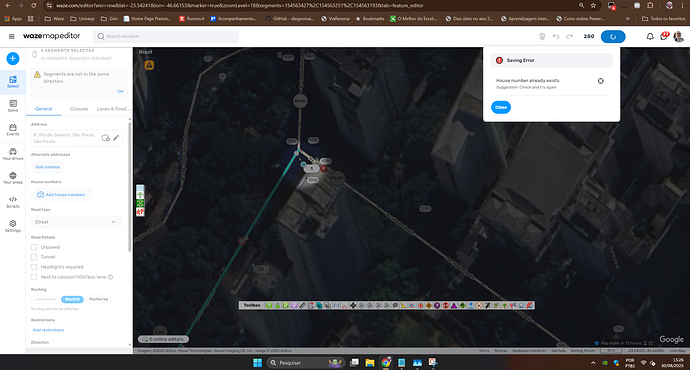Expand the bookmarks overflow chevron
Screen dimensions: 690x370
click(628, 18)
